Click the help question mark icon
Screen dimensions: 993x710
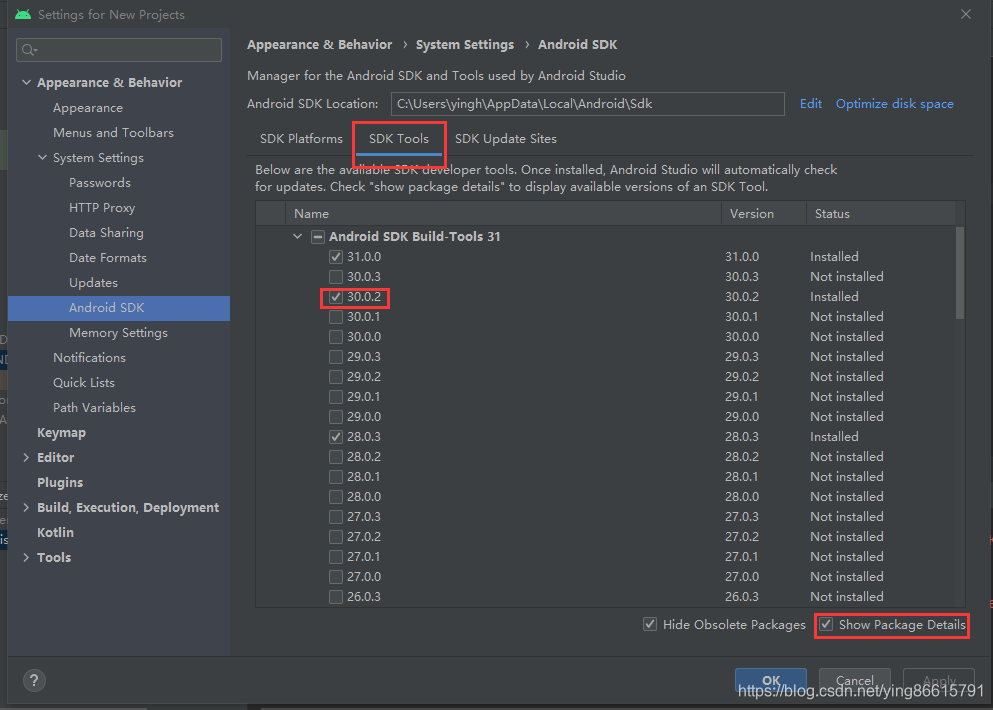pyautogui.click(x=34, y=680)
